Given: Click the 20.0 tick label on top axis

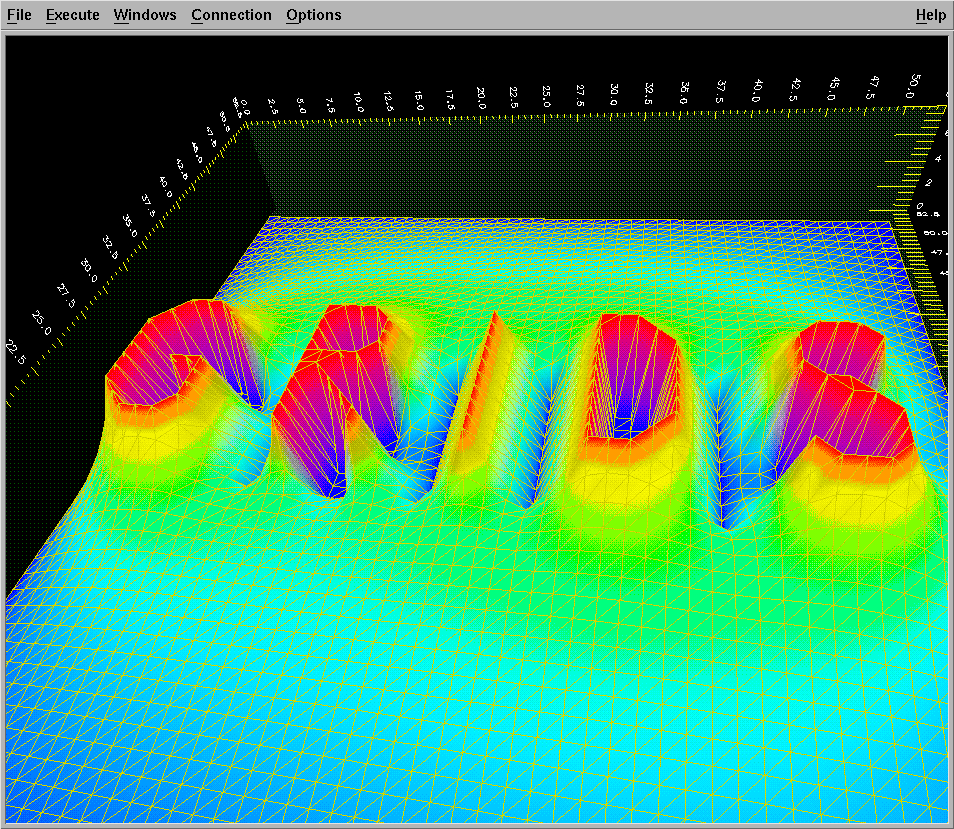Looking at the screenshot, I should click(x=481, y=97).
